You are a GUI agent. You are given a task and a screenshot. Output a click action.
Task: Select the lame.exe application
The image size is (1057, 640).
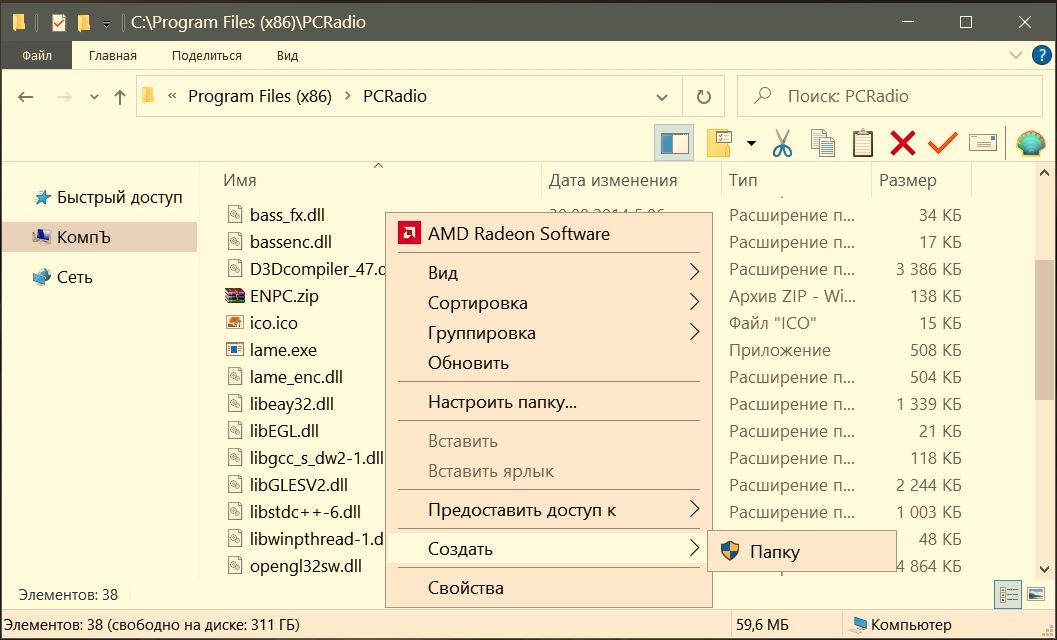pyautogui.click(x=283, y=350)
